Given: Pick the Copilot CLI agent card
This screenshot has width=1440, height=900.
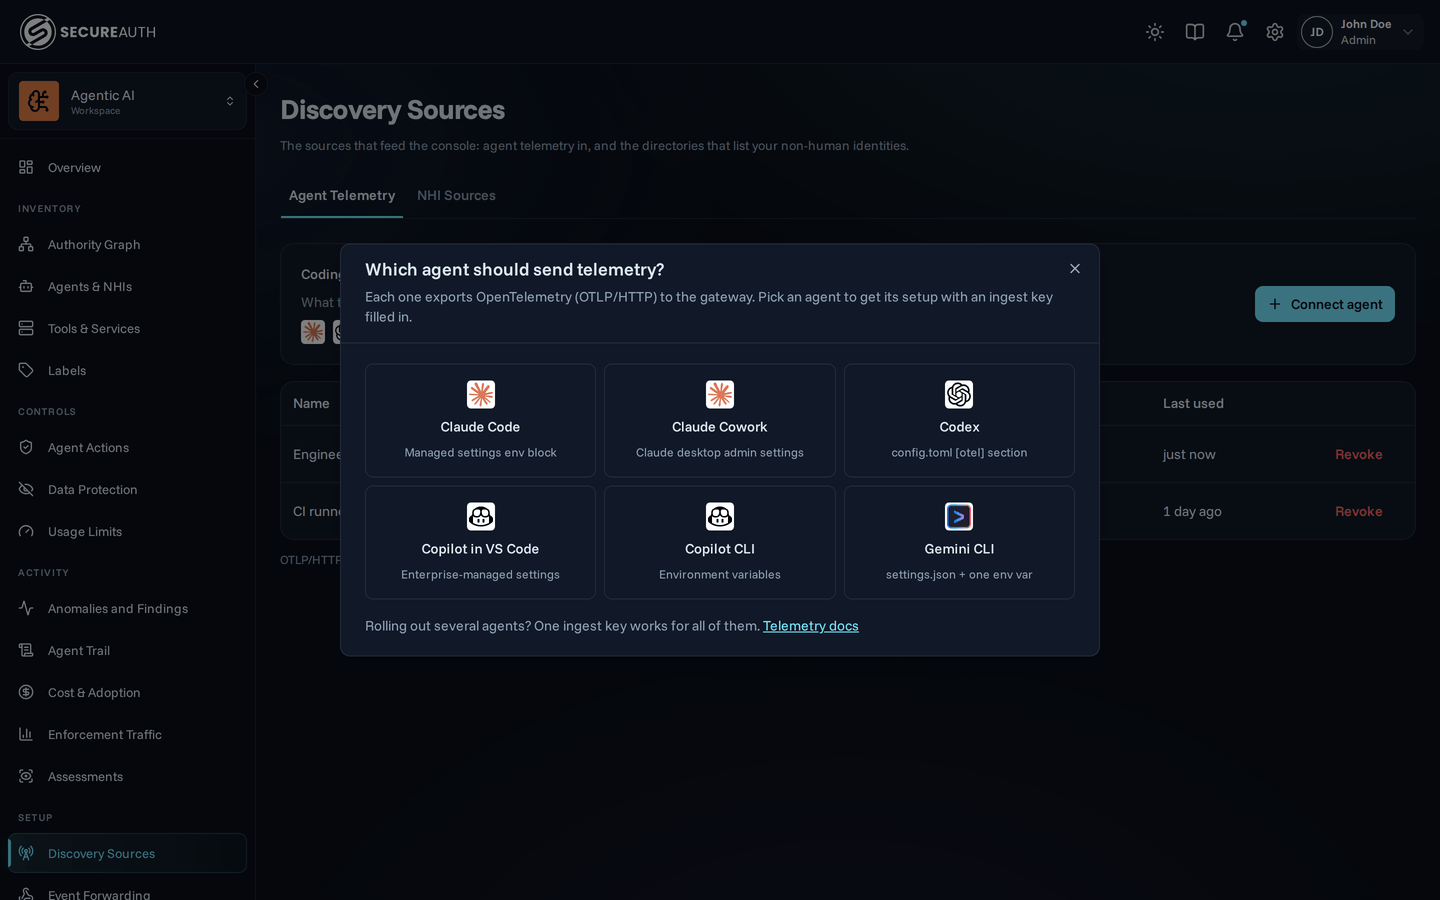Looking at the screenshot, I should (720, 542).
